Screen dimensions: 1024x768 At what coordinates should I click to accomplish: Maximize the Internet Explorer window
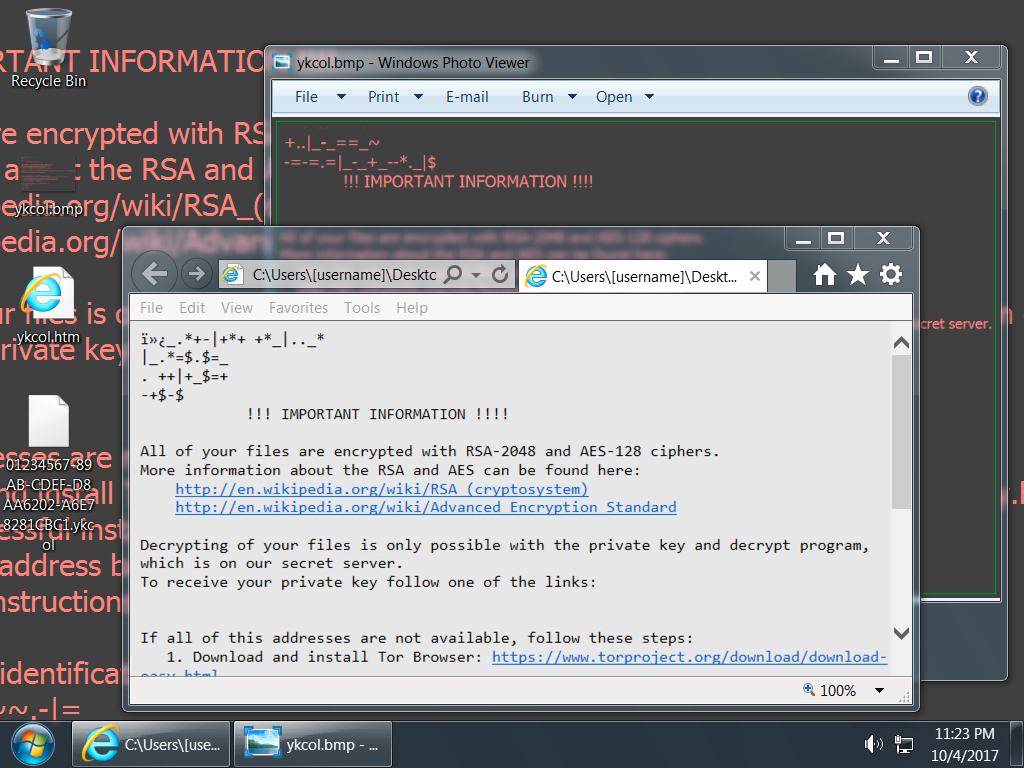point(836,239)
